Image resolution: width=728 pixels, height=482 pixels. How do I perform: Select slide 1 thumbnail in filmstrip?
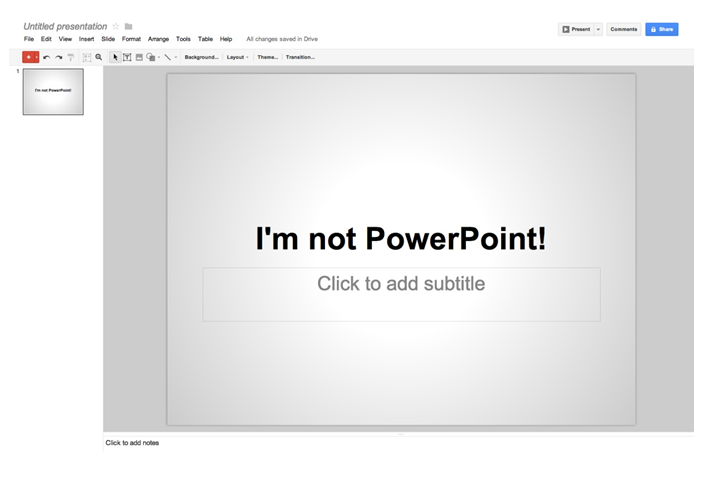(x=53, y=91)
